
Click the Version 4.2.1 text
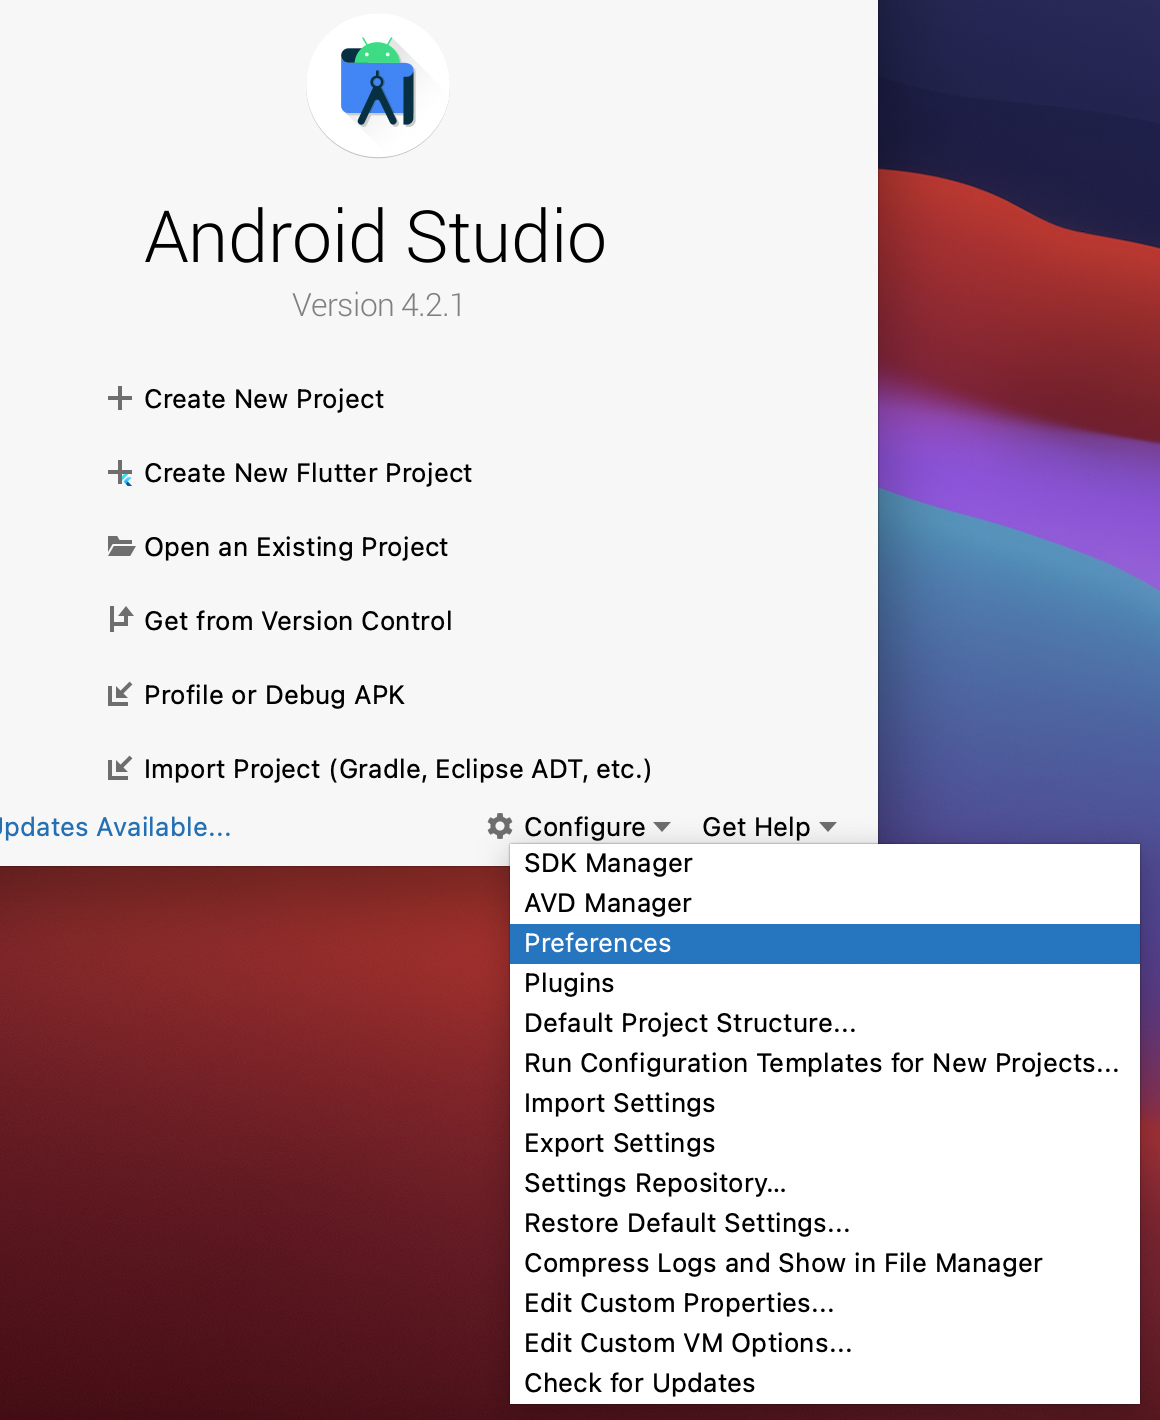pos(378,305)
